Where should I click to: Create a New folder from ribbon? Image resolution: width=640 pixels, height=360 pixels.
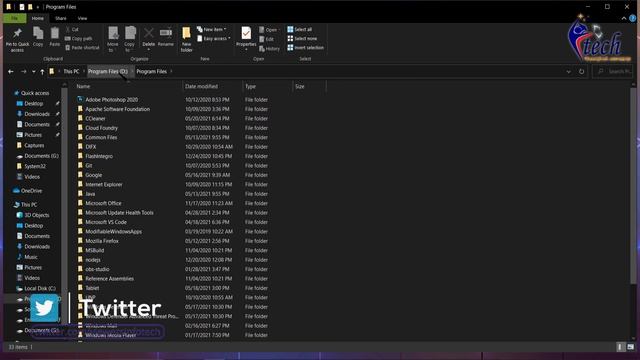(187, 39)
